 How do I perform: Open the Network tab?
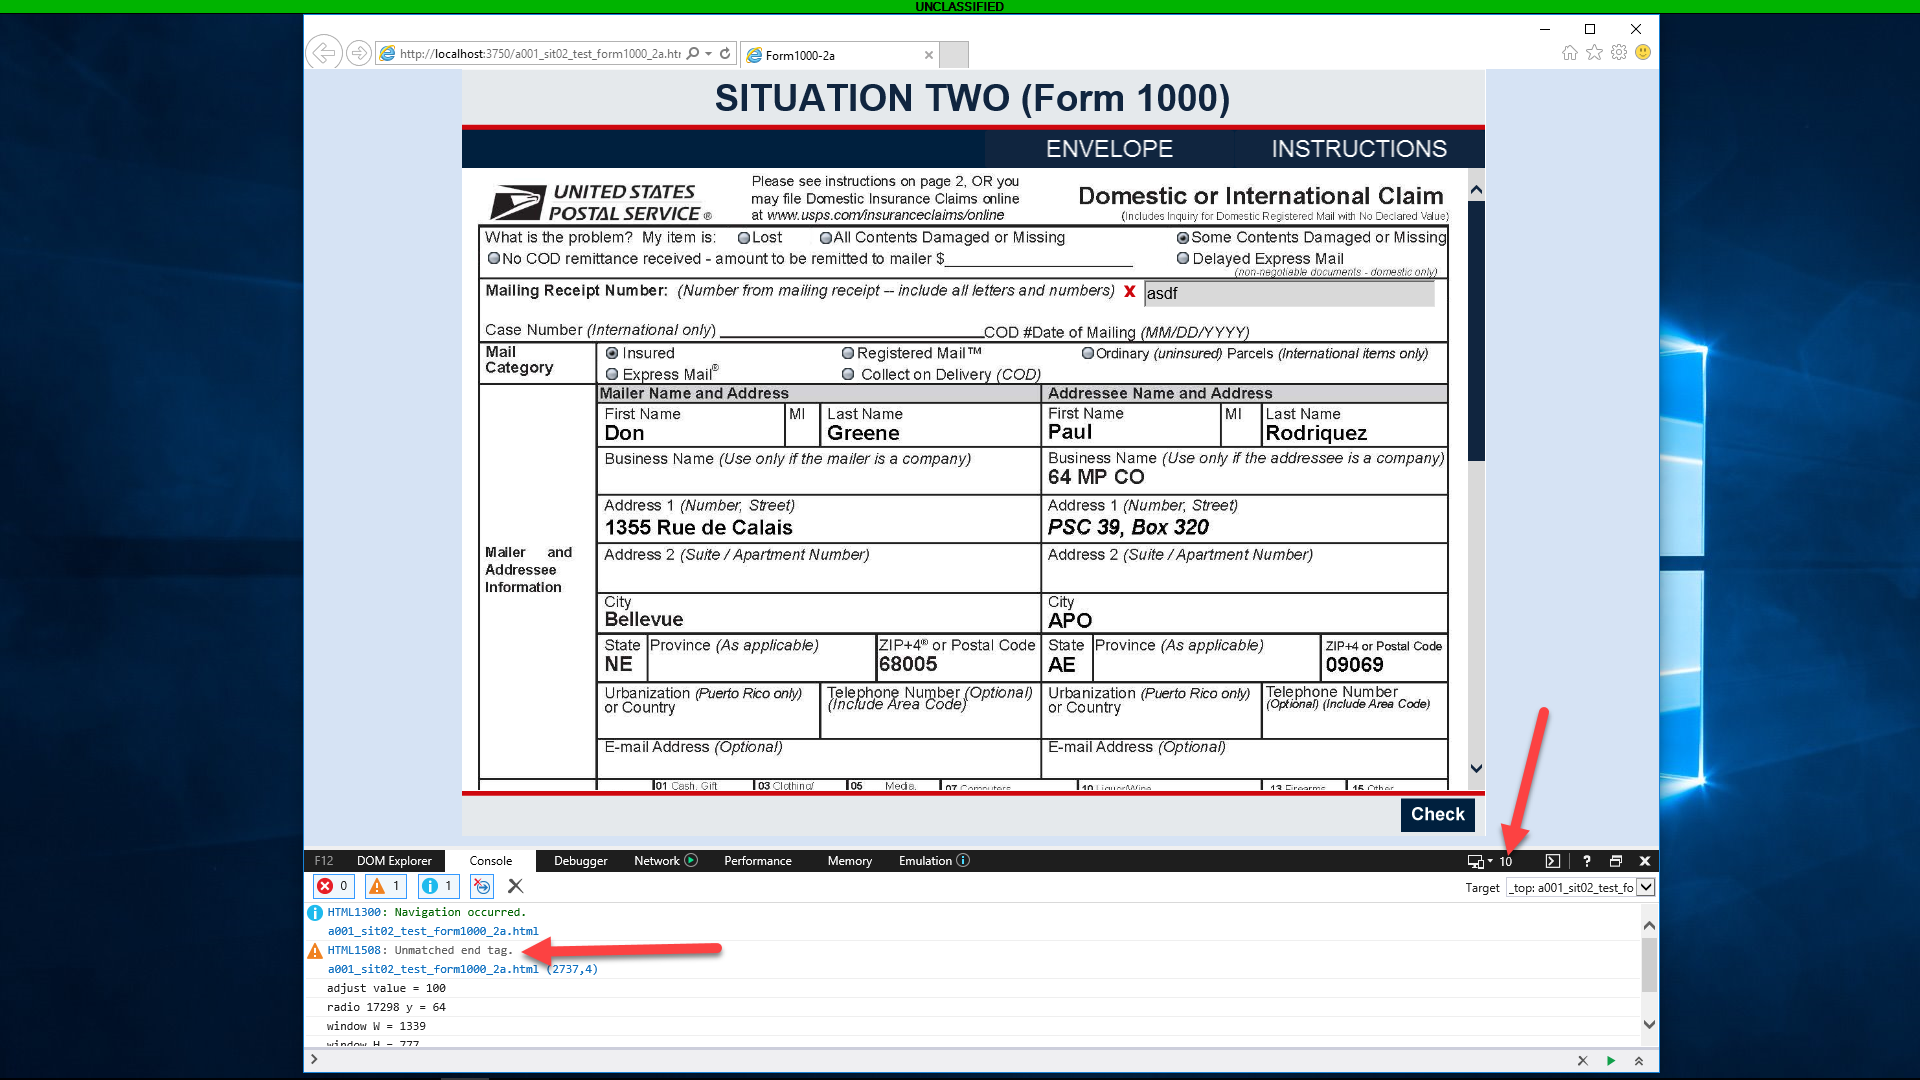click(656, 861)
